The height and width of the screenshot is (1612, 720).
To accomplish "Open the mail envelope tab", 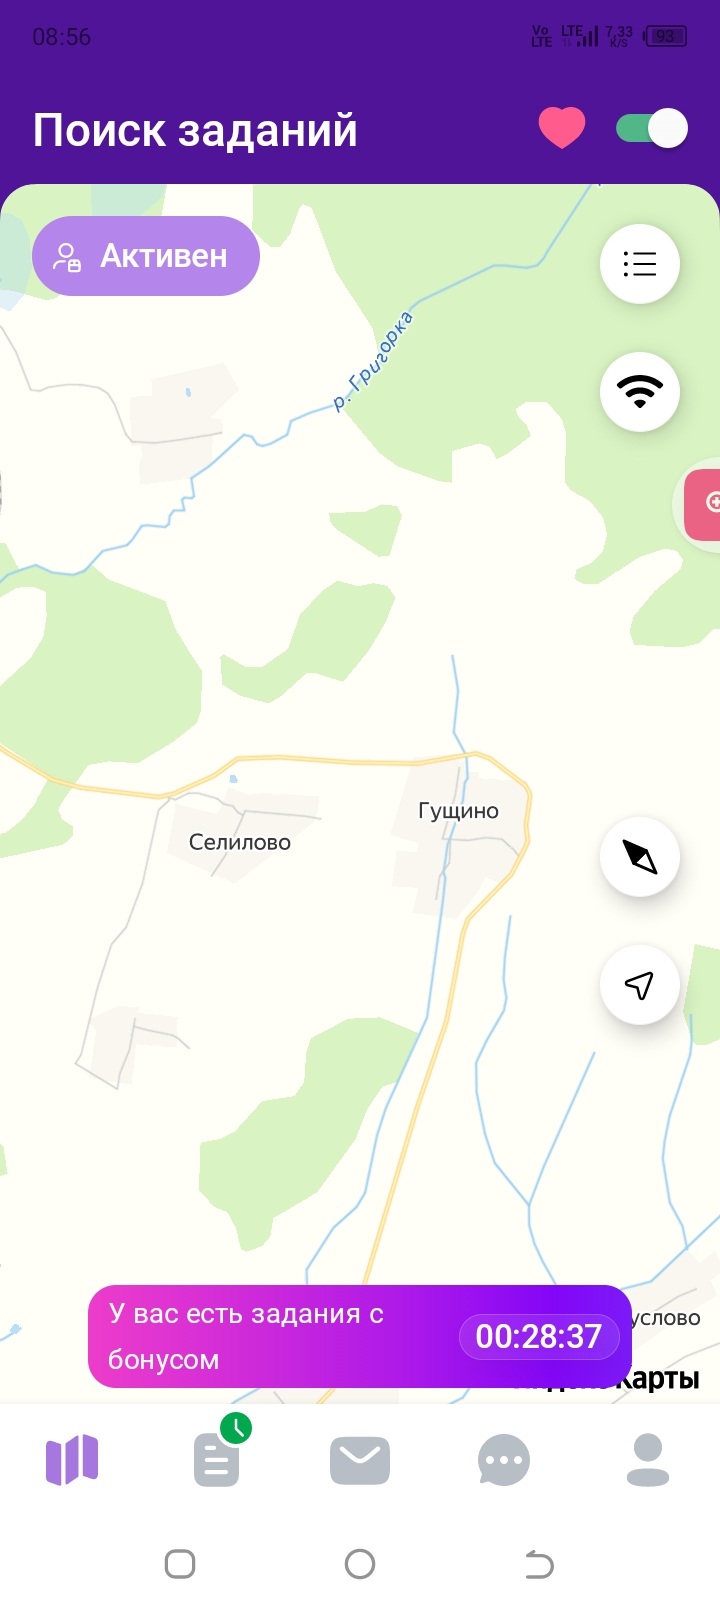I will click(x=360, y=1461).
